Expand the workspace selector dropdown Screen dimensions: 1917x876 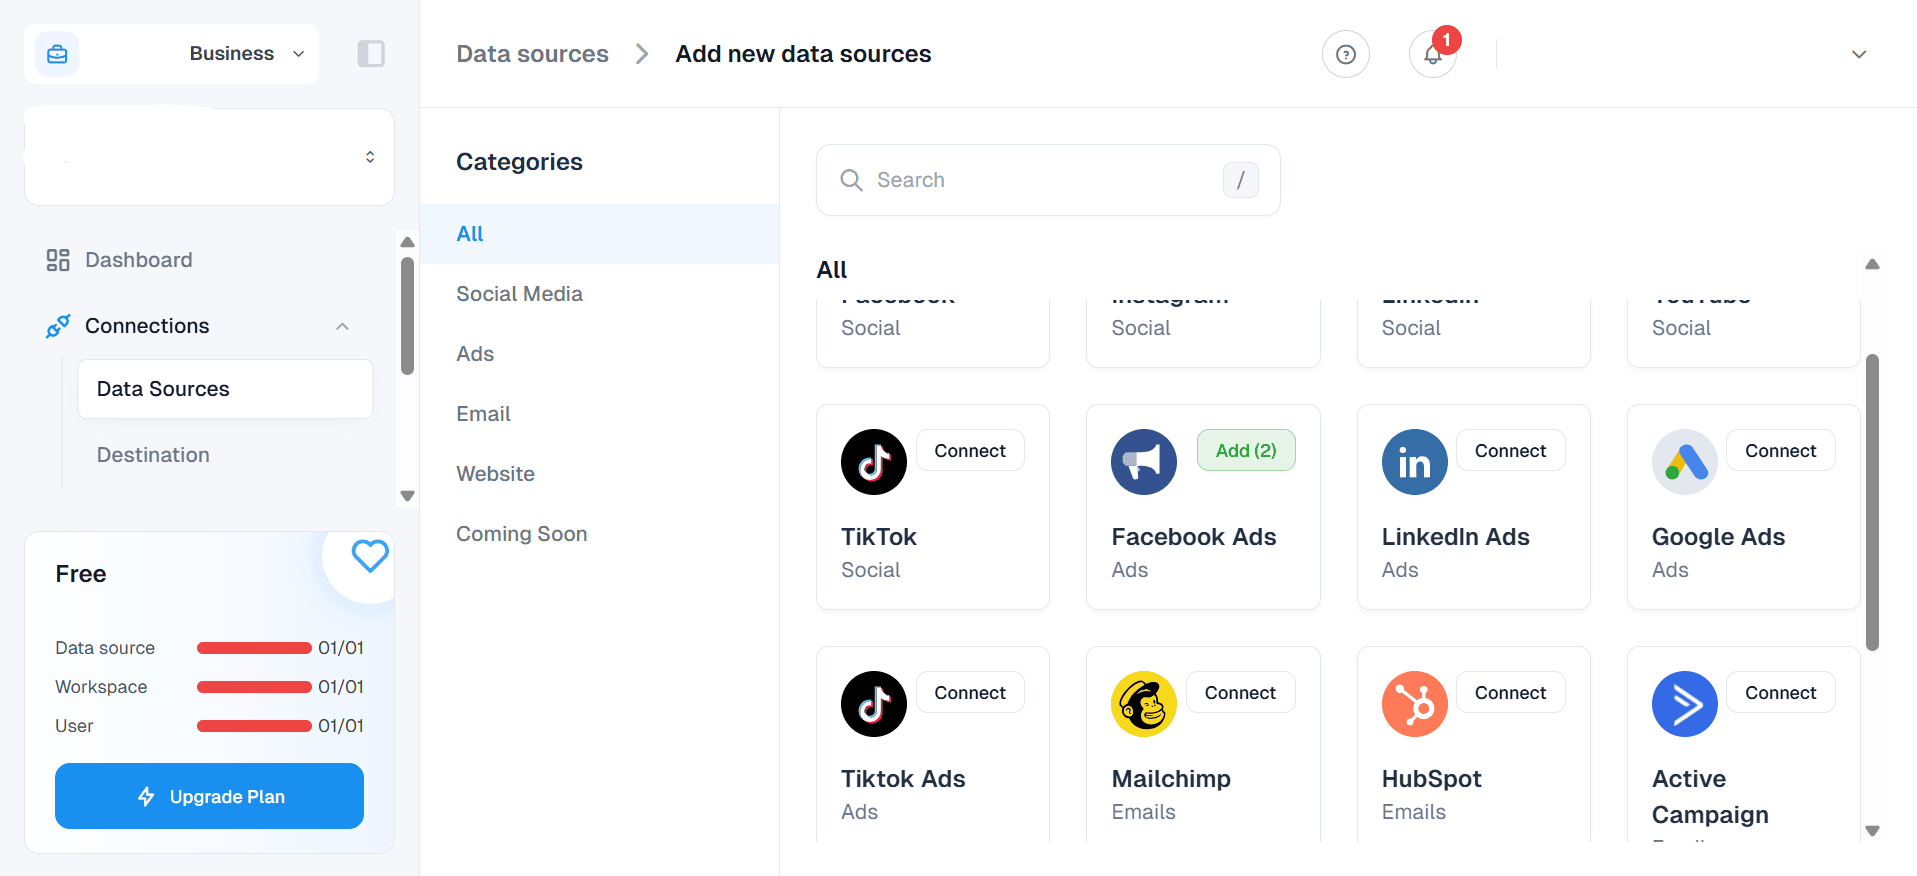369,157
